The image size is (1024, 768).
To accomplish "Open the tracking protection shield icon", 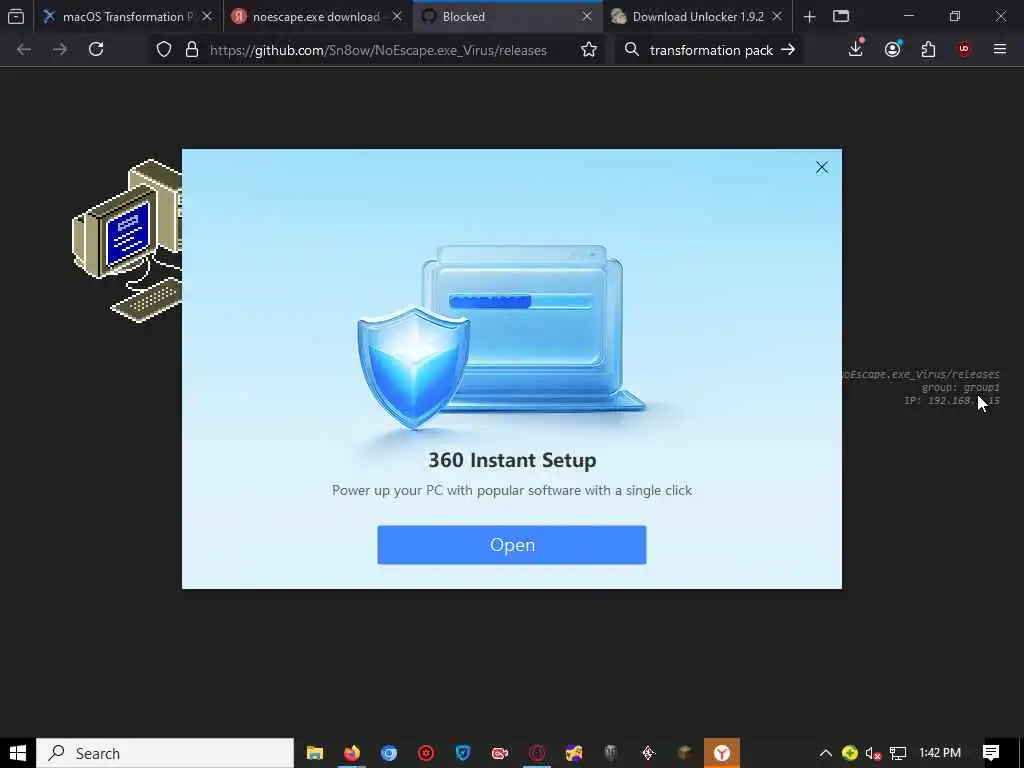I will 164,50.
